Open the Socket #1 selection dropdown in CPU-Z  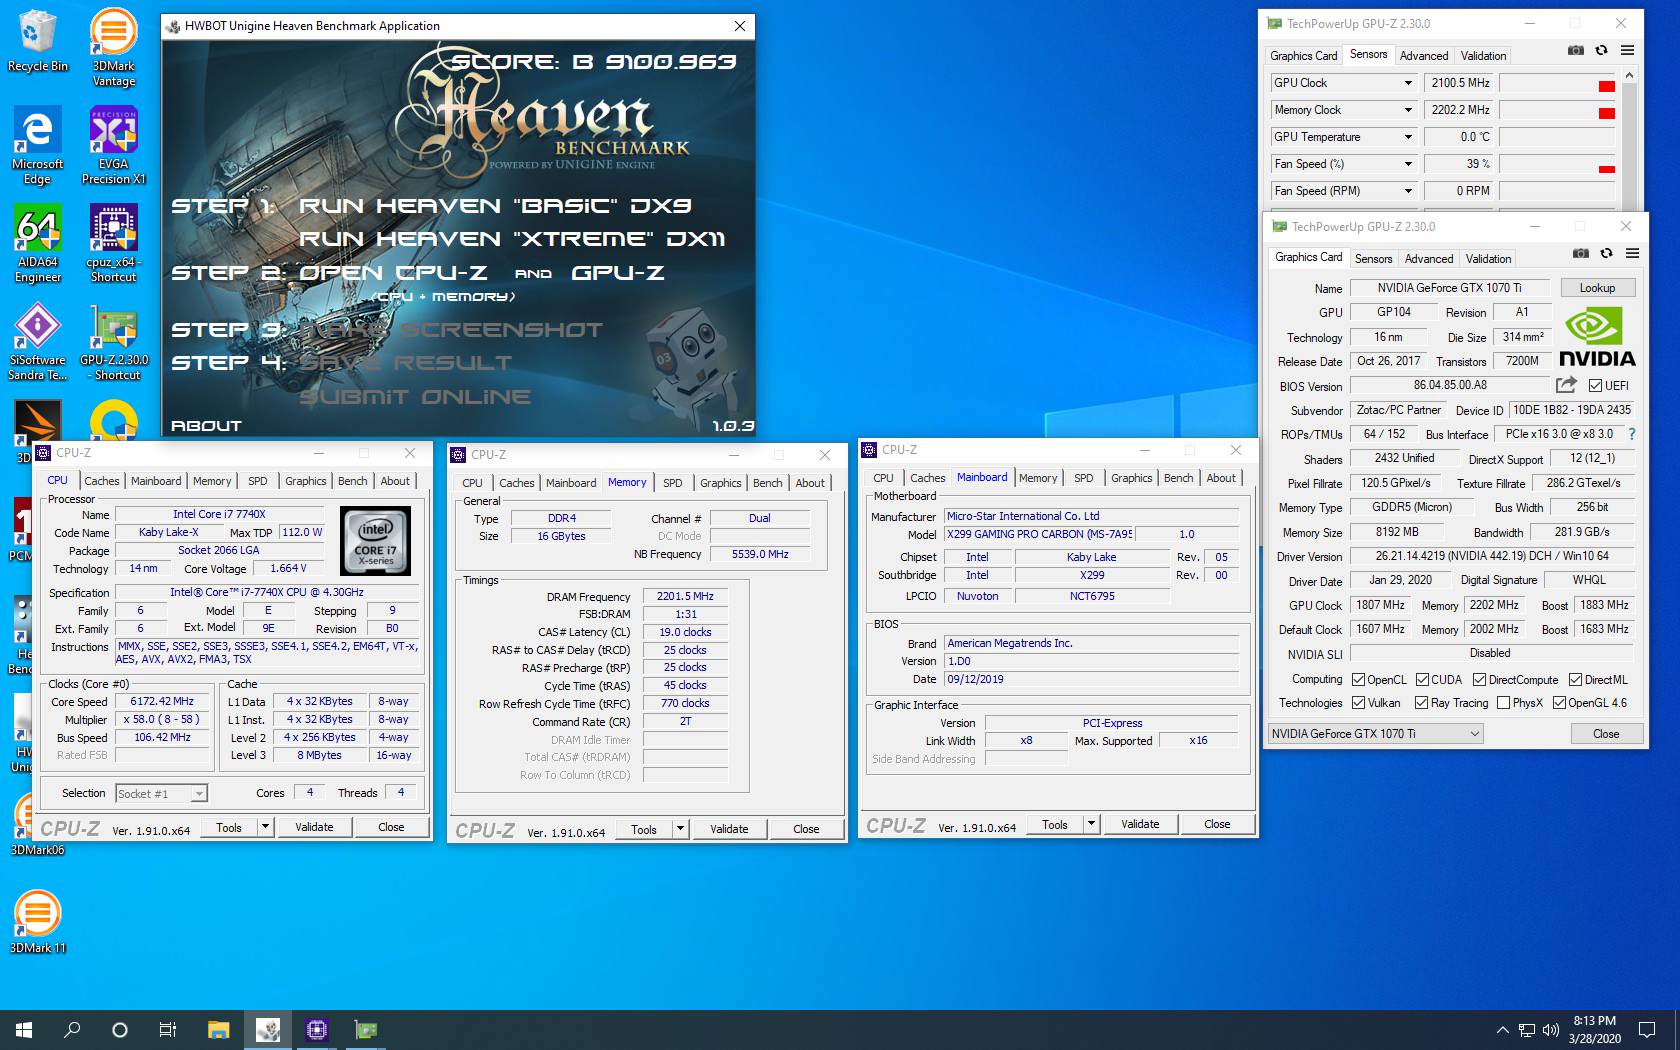pos(161,793)
